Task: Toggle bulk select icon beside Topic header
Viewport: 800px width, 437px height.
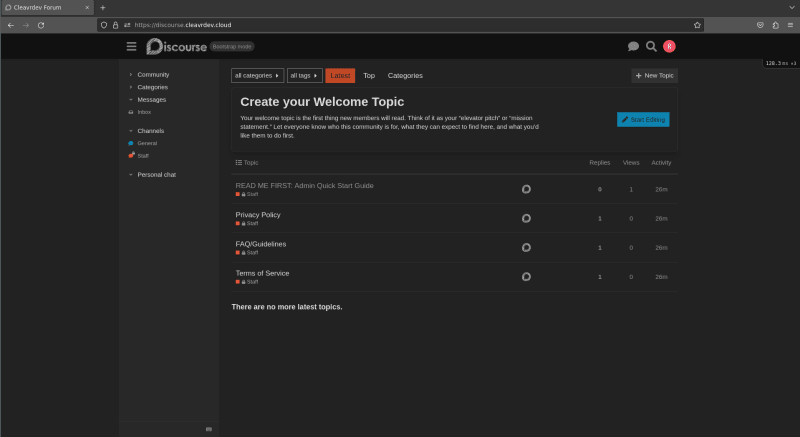Action: 238,163
